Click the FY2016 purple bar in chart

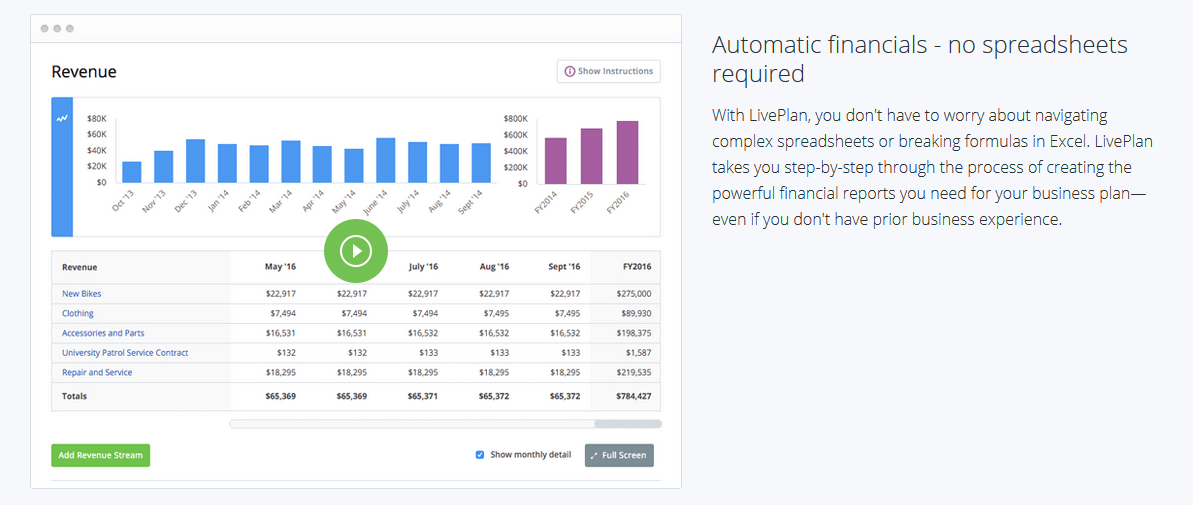(627, 153)
